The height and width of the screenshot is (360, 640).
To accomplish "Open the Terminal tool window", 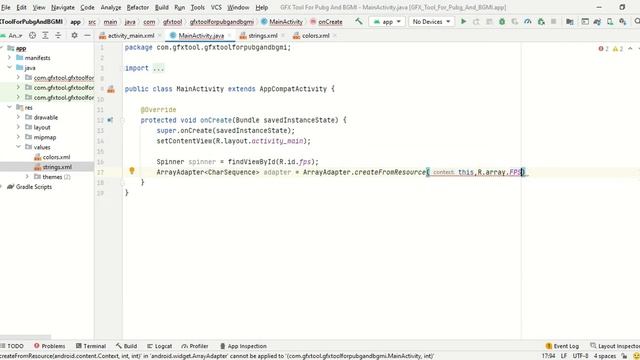I will [x=91, y=346].
